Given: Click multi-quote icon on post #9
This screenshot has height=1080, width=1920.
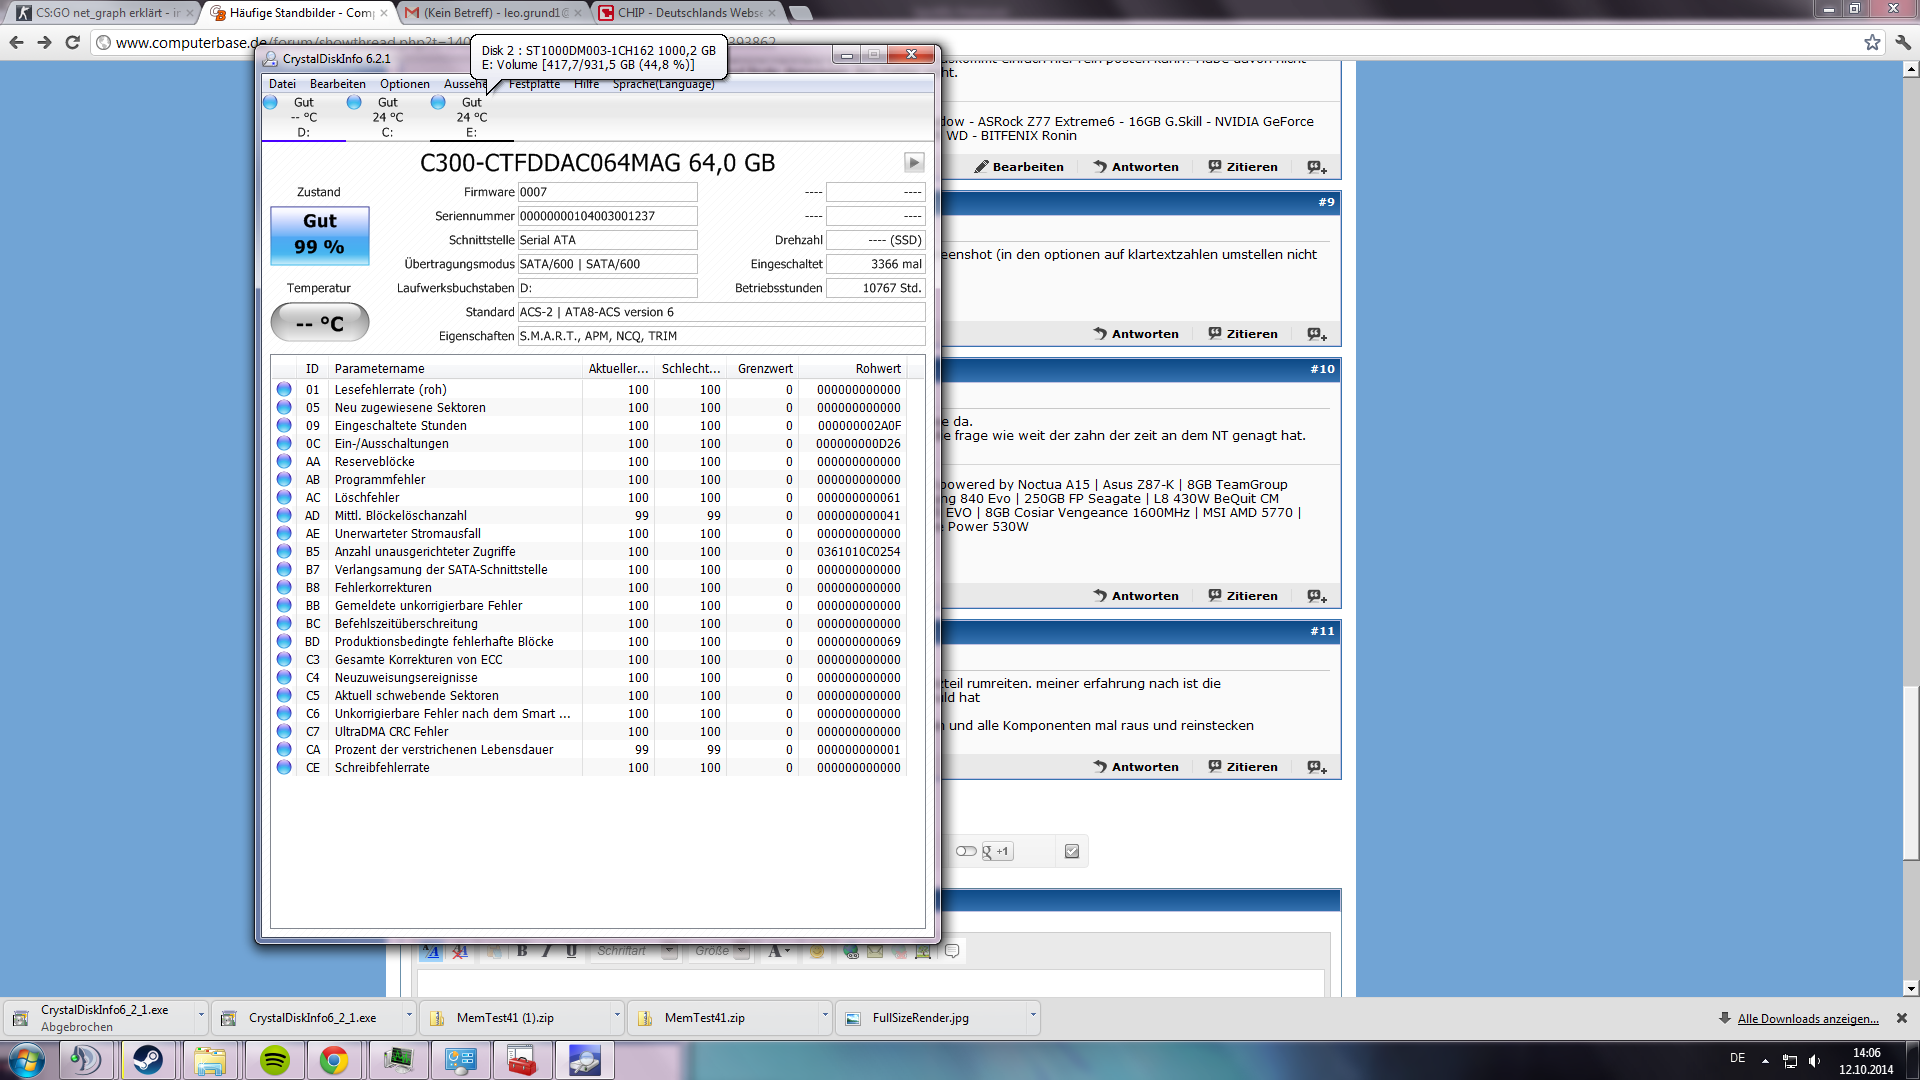Looking at the screenshot, I should [1317, 334].
